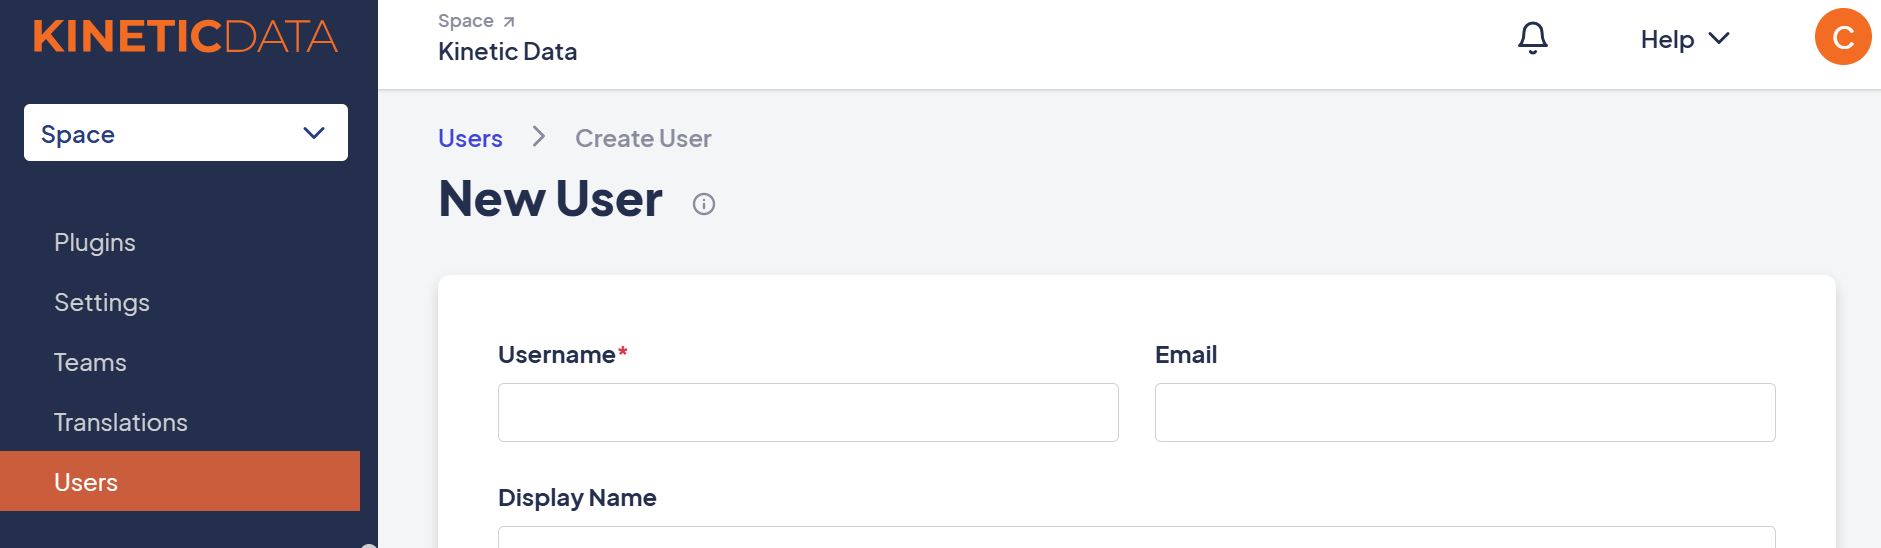The image size is (1881, 548).
Task: Click the KineticData logo
Action: [185, 37]
